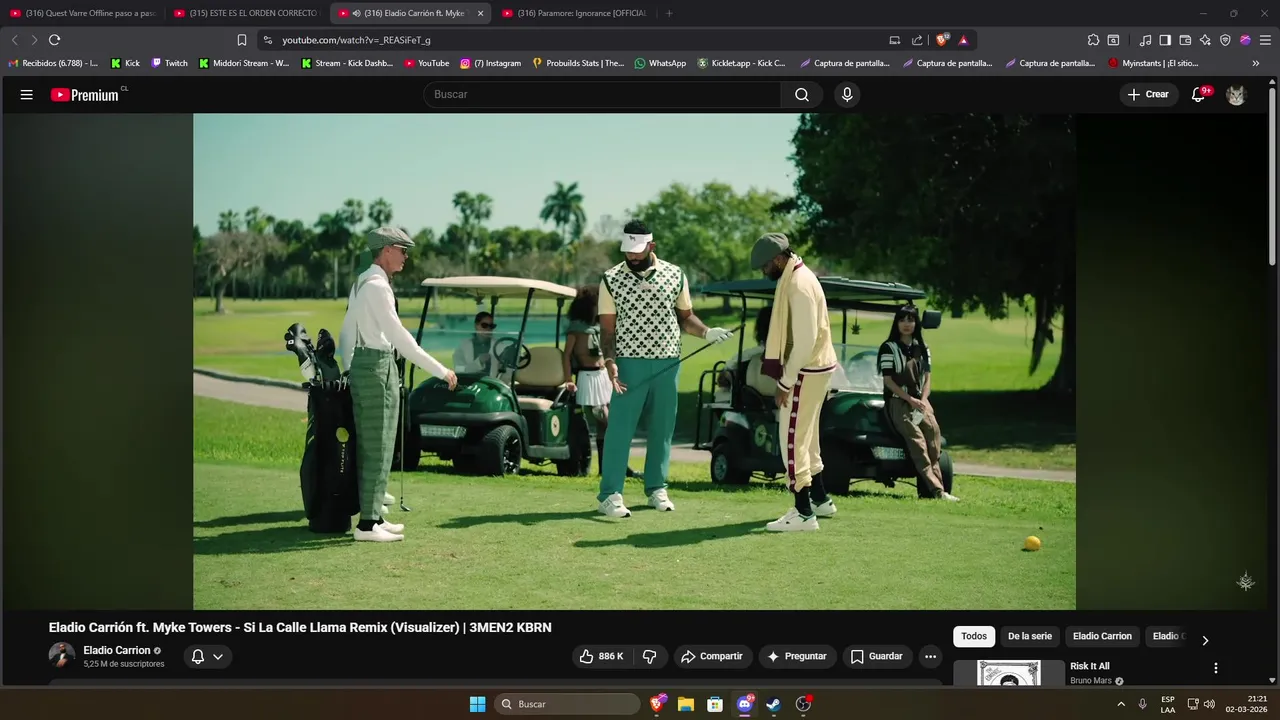Reload the page in browser toolbar

(x=54, y=40)
